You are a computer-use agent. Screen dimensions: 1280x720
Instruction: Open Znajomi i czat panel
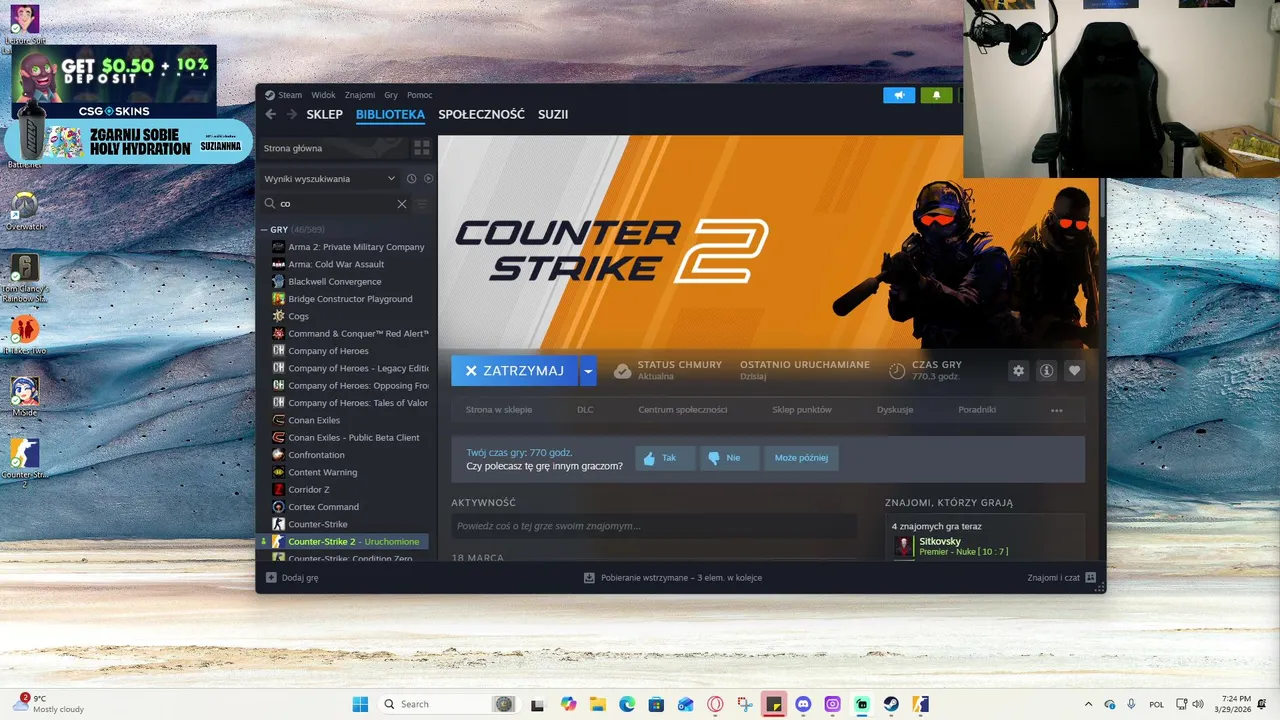1061,578
